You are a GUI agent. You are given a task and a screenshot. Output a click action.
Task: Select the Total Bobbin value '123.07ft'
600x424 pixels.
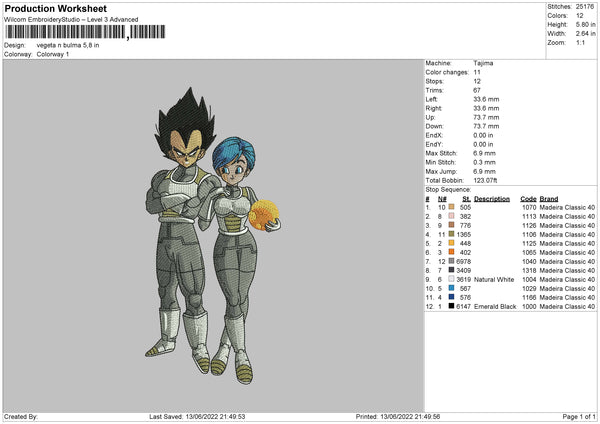[485, 180]
